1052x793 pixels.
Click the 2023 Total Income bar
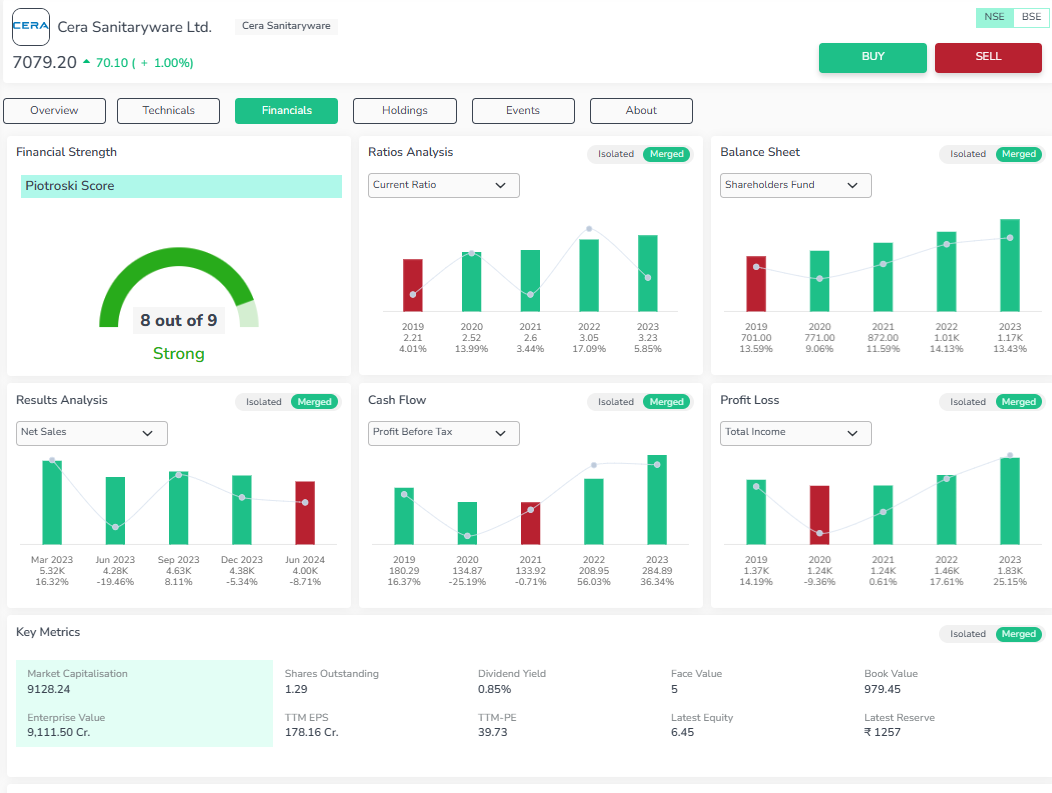(1010, 501)
